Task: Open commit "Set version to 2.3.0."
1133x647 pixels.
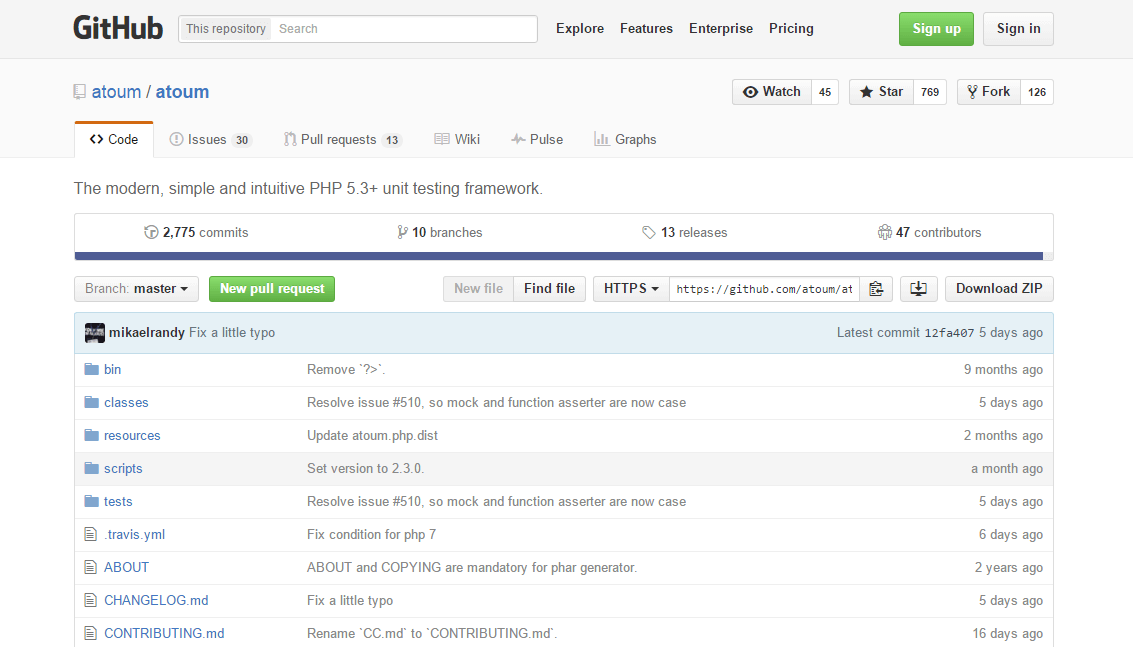Action: click(366, 468)
